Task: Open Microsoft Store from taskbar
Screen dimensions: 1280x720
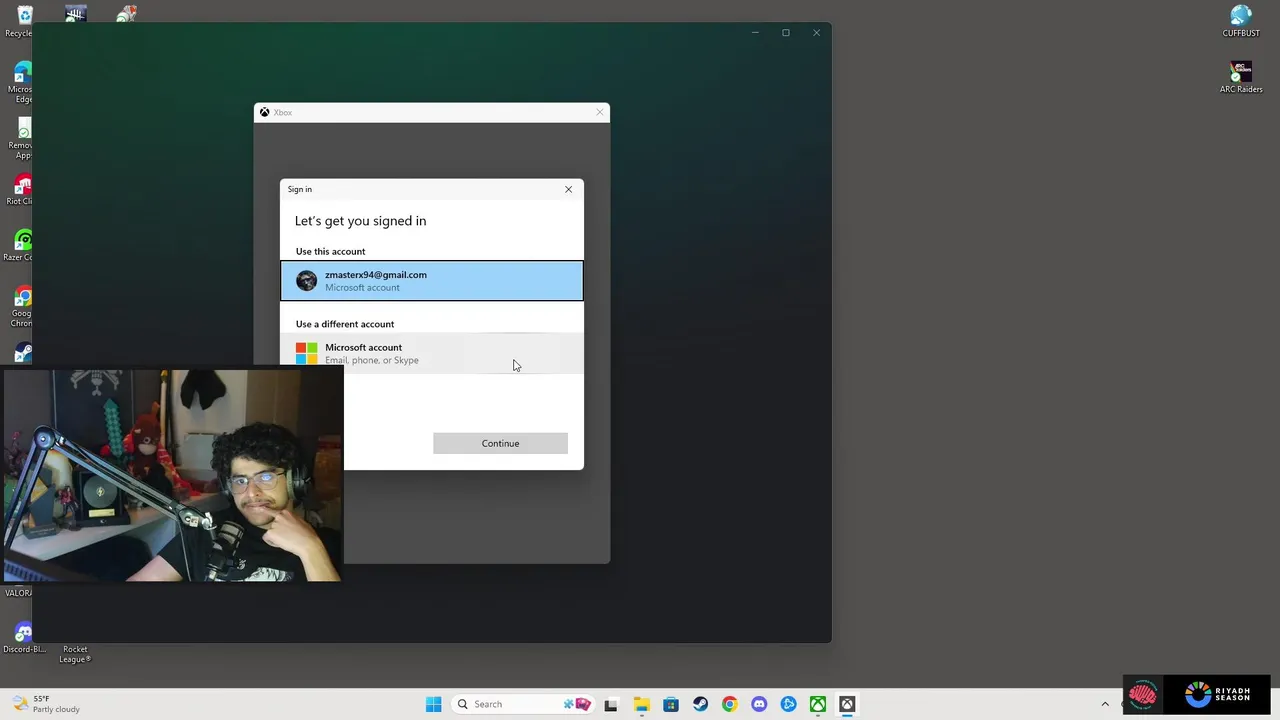Action: coord(671,704)
